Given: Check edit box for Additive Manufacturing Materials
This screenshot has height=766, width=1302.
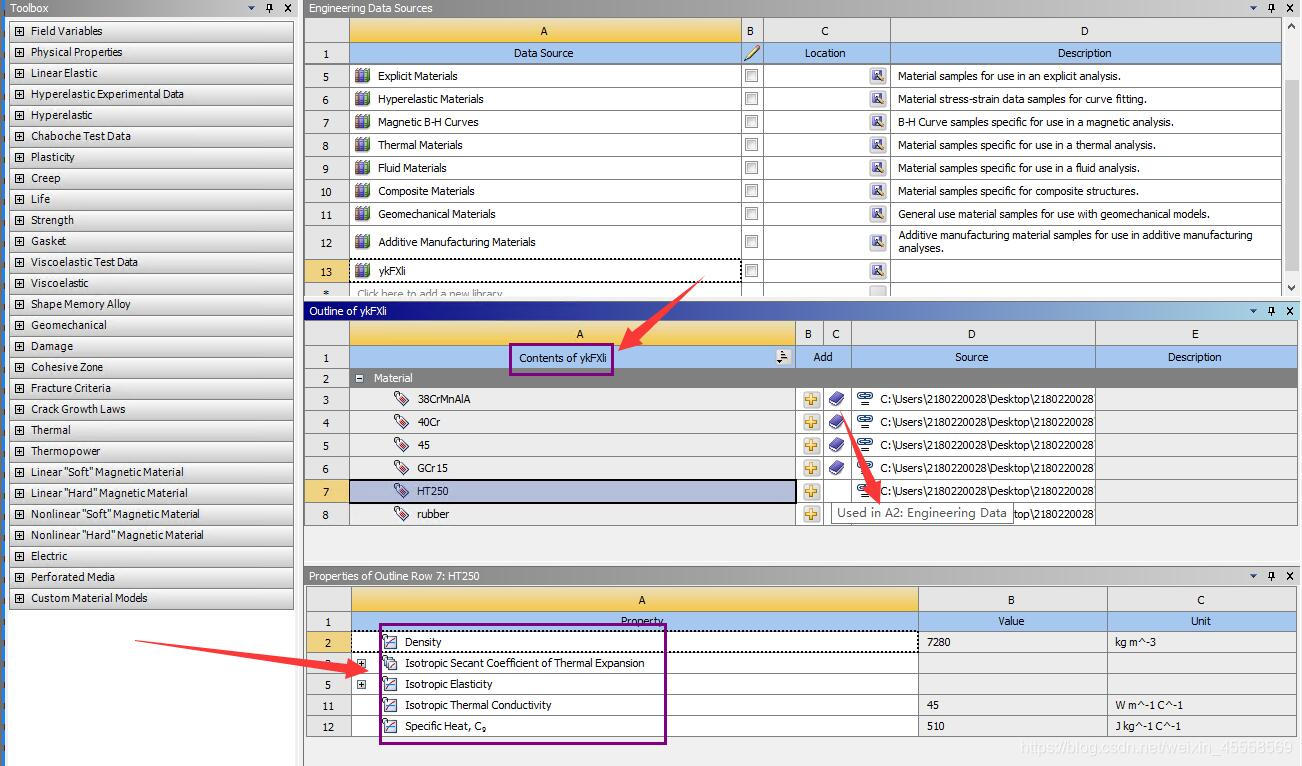Looking at the screenshot, I should pos(751,241).
